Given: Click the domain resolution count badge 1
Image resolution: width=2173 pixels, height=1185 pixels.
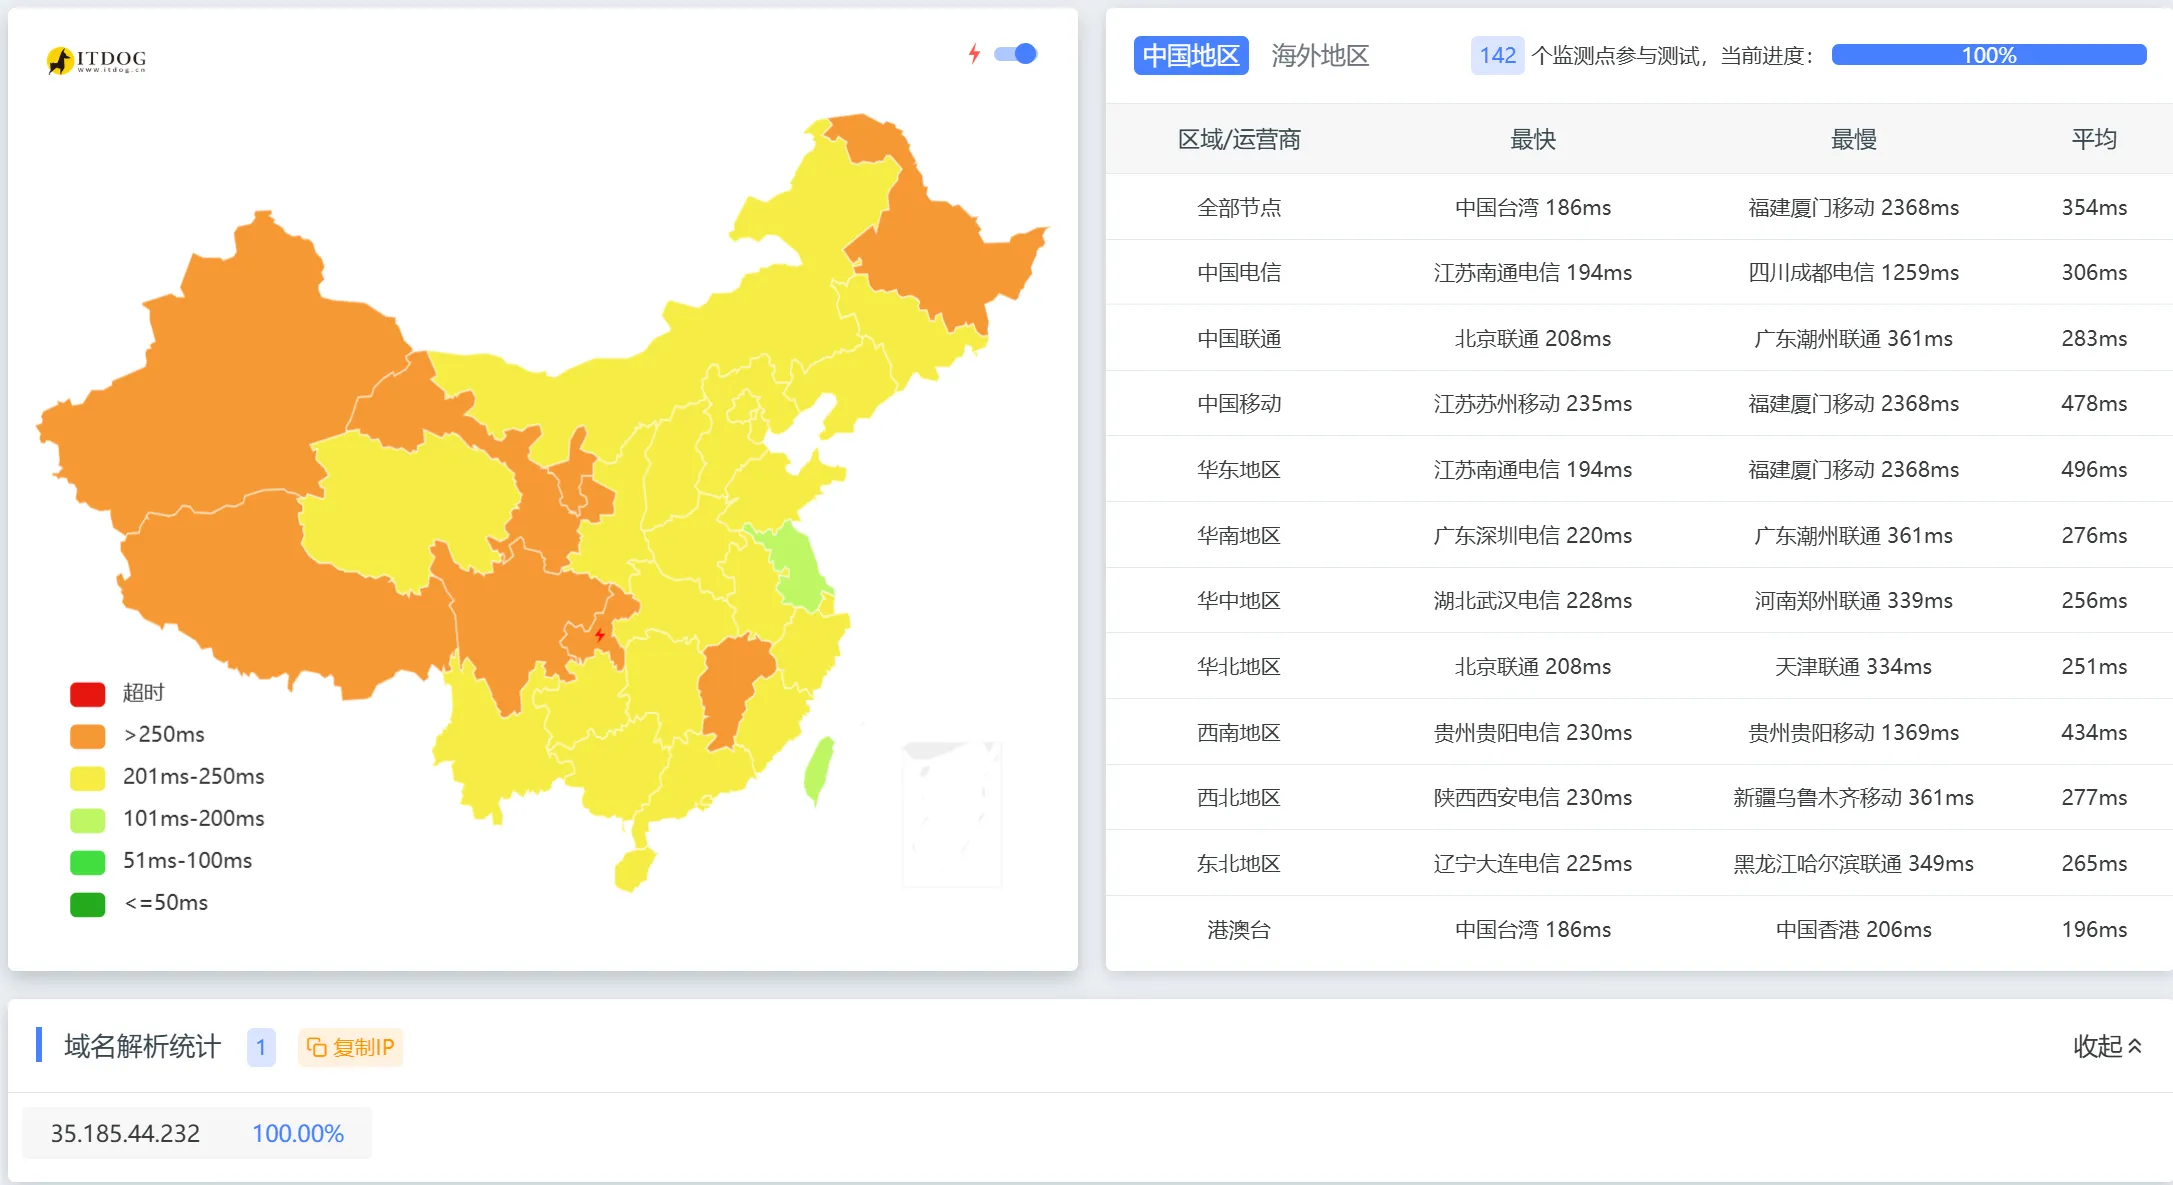Looking at the screenshot, I should (261, 1047).
